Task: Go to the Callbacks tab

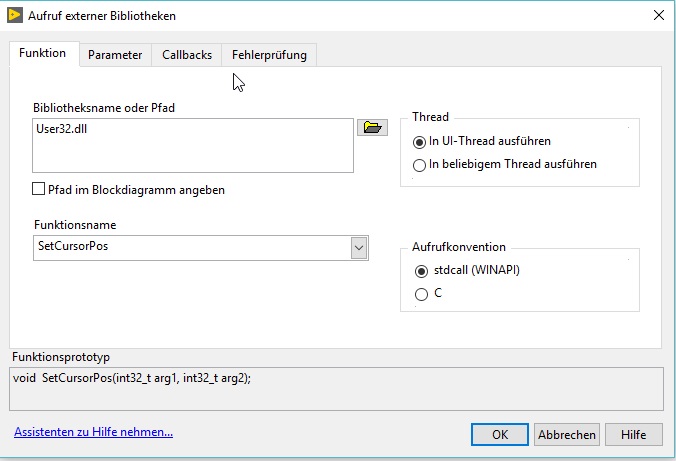Action: point(187,55)
